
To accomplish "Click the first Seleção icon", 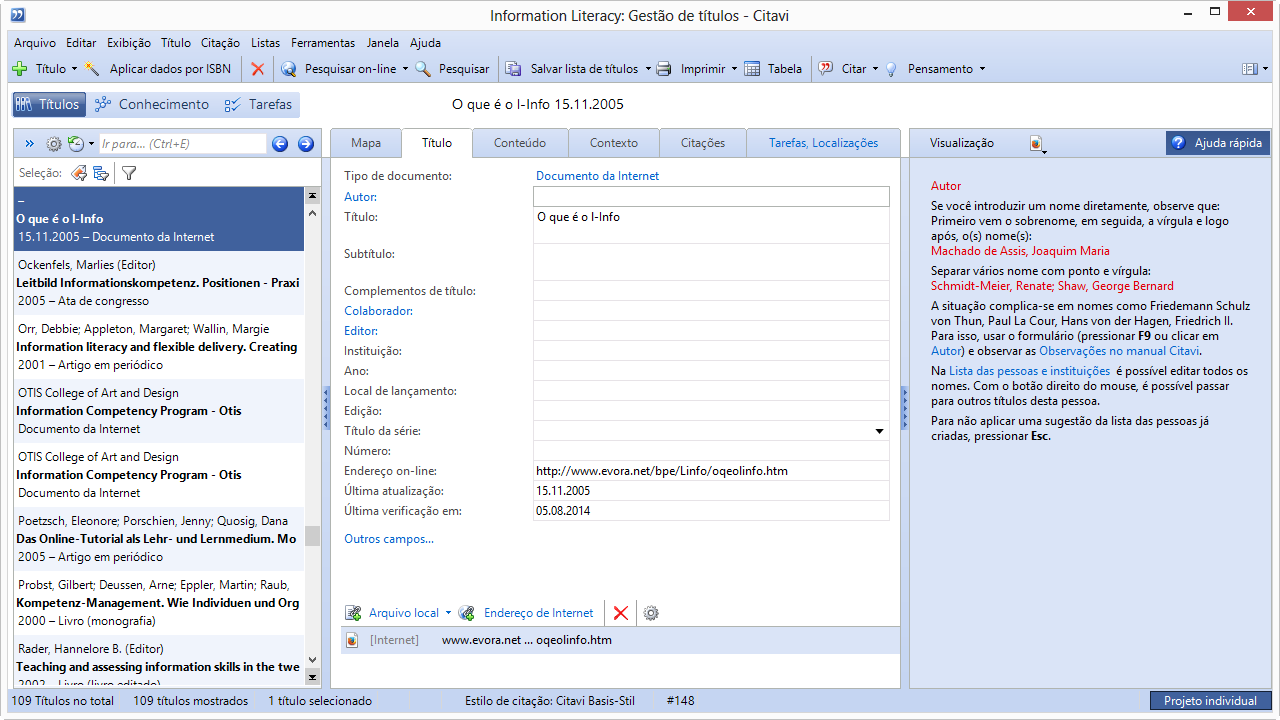I will click(79, 173).
